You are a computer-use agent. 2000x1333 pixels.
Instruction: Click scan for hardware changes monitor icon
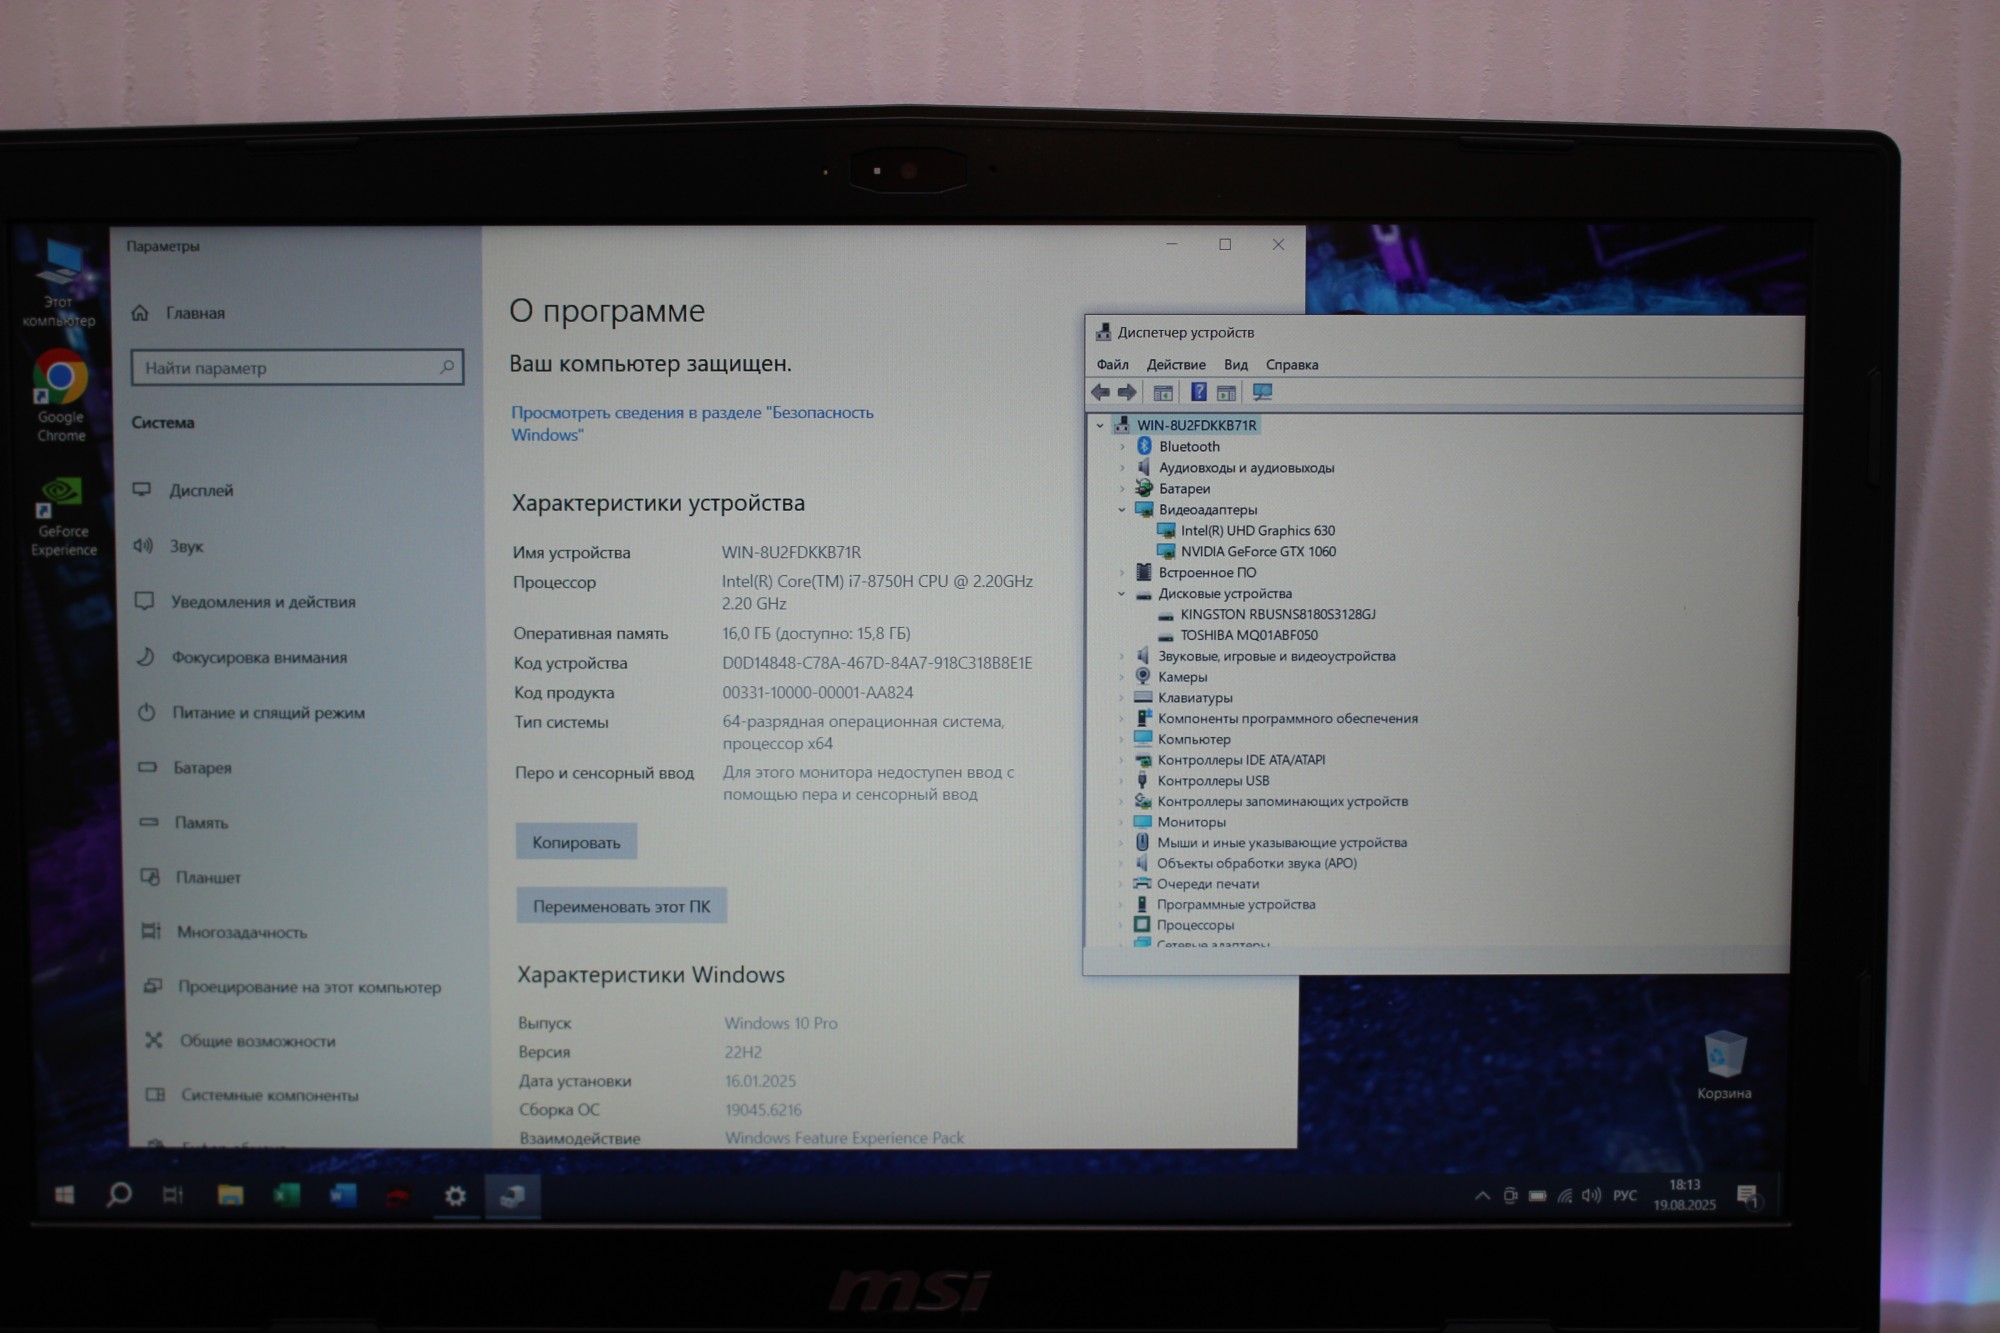tap(1262, 393)
